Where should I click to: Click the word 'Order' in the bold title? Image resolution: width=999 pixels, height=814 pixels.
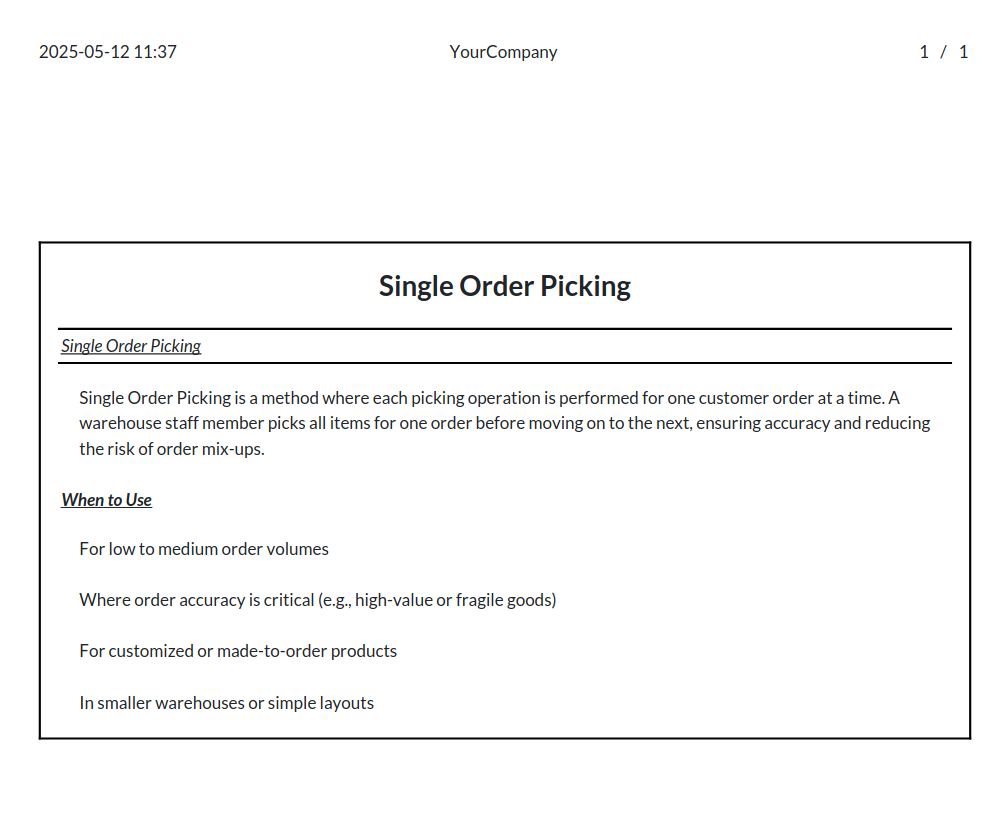(496, 286)
